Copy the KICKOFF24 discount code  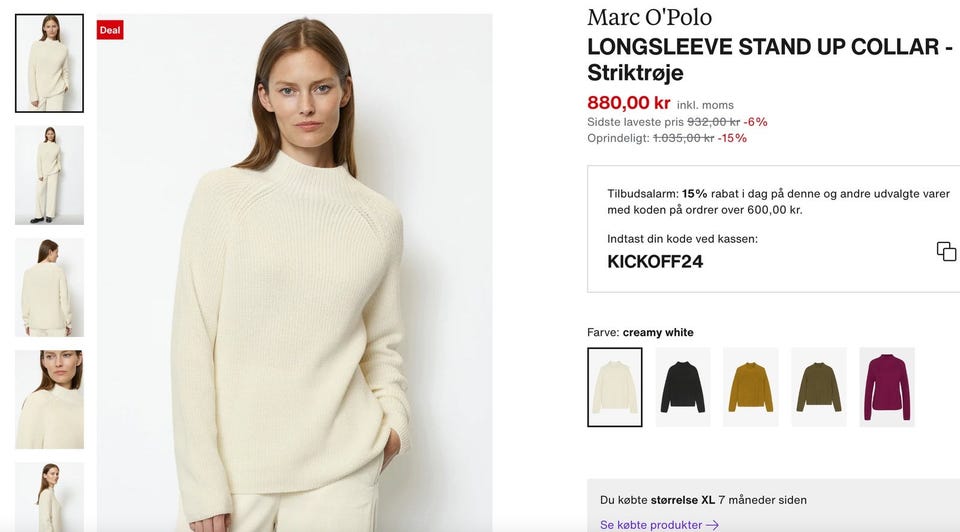[x=946, y=251]
